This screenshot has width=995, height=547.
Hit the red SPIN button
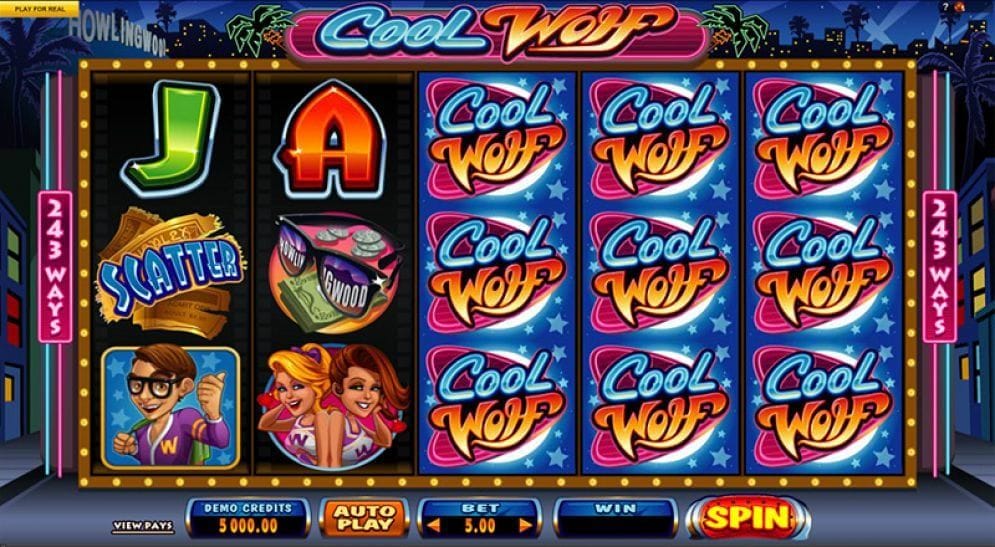point(748,517)
